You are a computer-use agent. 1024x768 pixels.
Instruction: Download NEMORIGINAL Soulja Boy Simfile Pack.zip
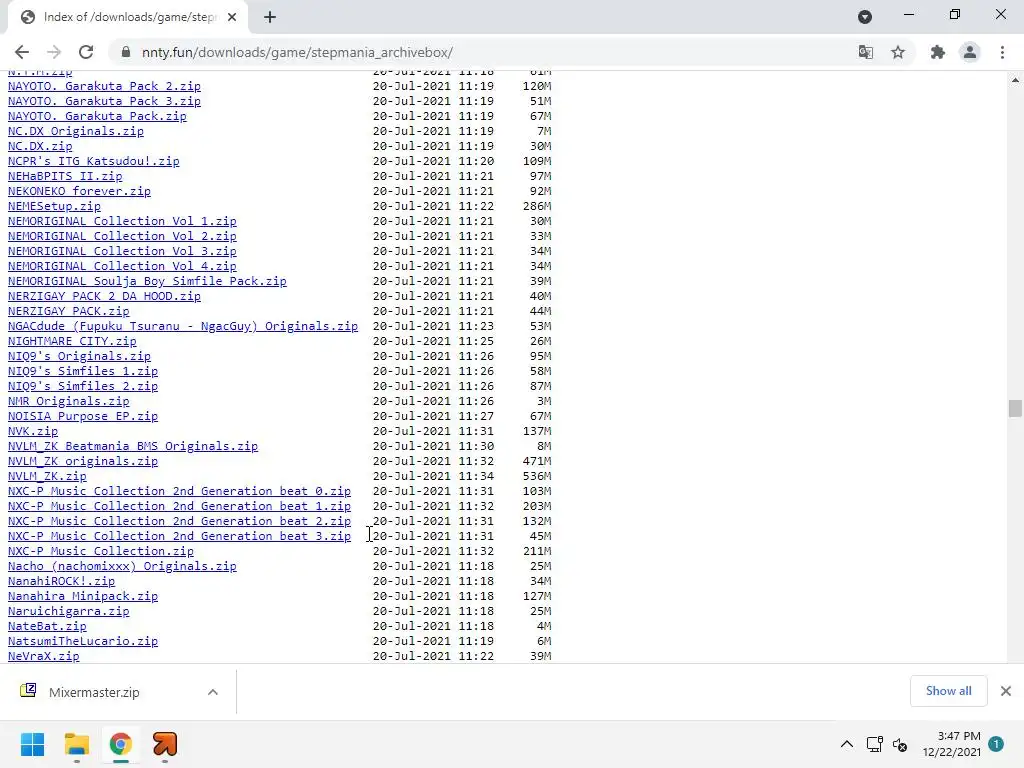click(147, 281)
